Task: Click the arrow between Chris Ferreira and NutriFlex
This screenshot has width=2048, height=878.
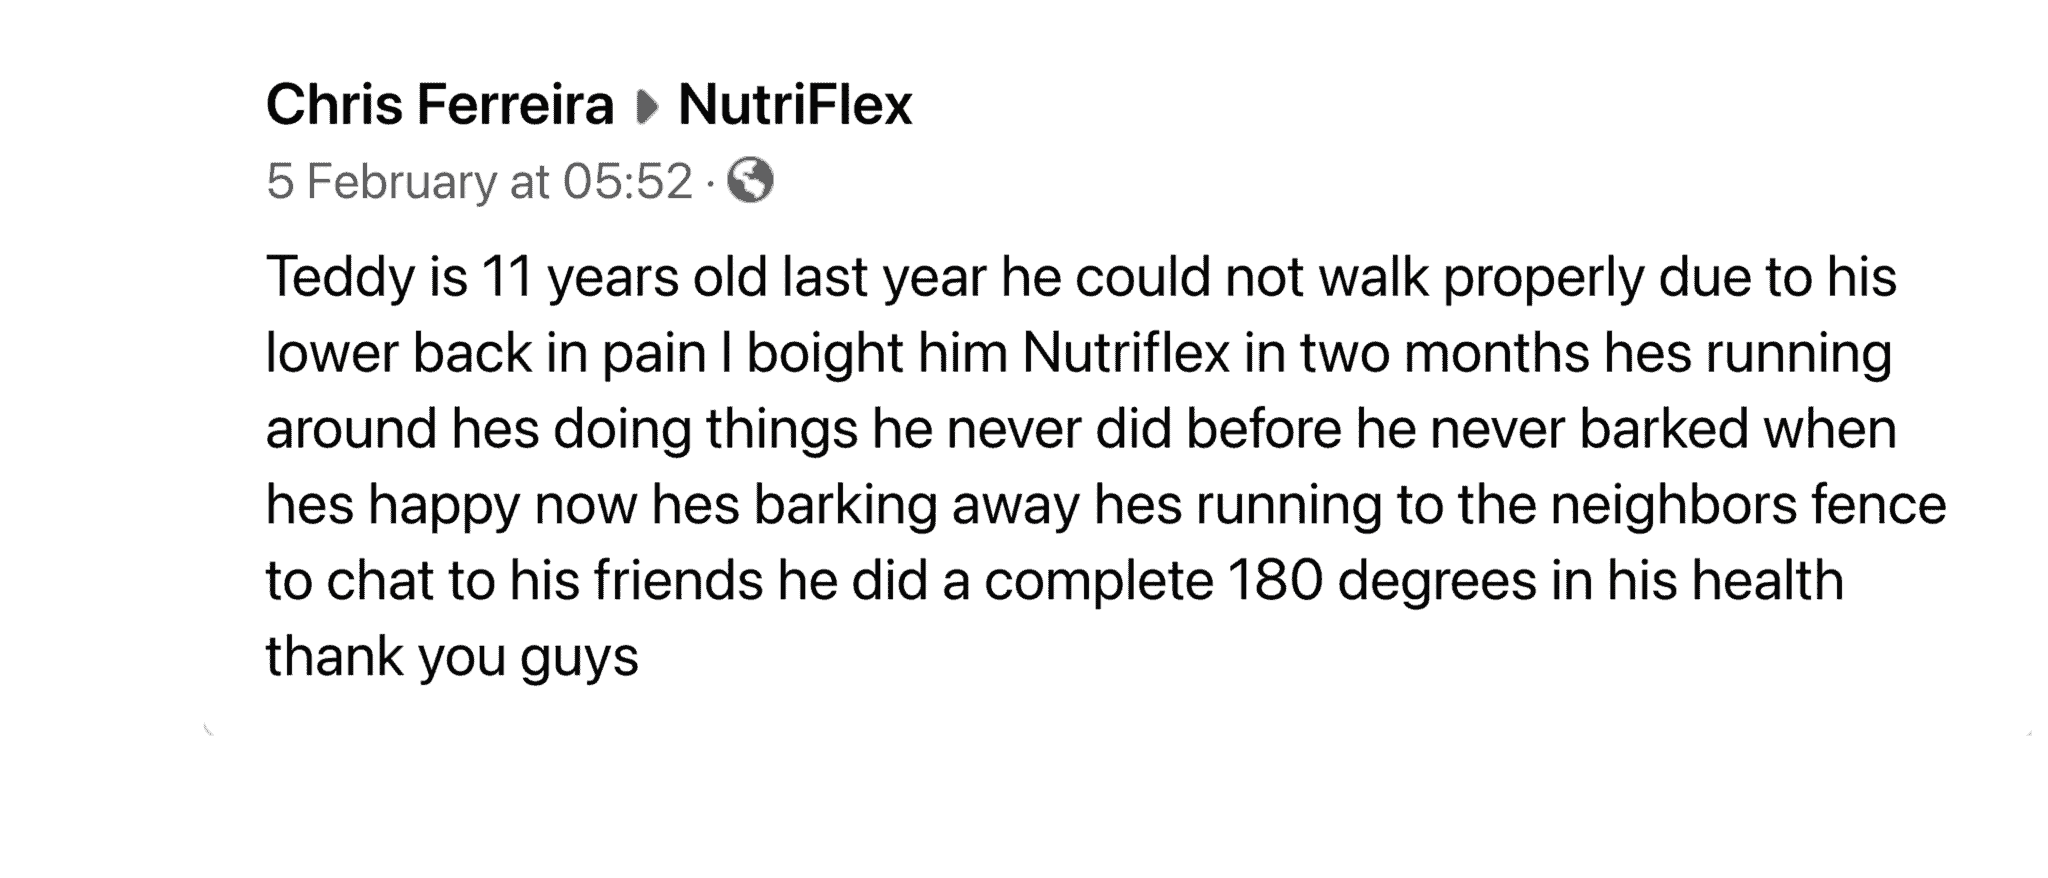Action: click(x=647, y=107)
